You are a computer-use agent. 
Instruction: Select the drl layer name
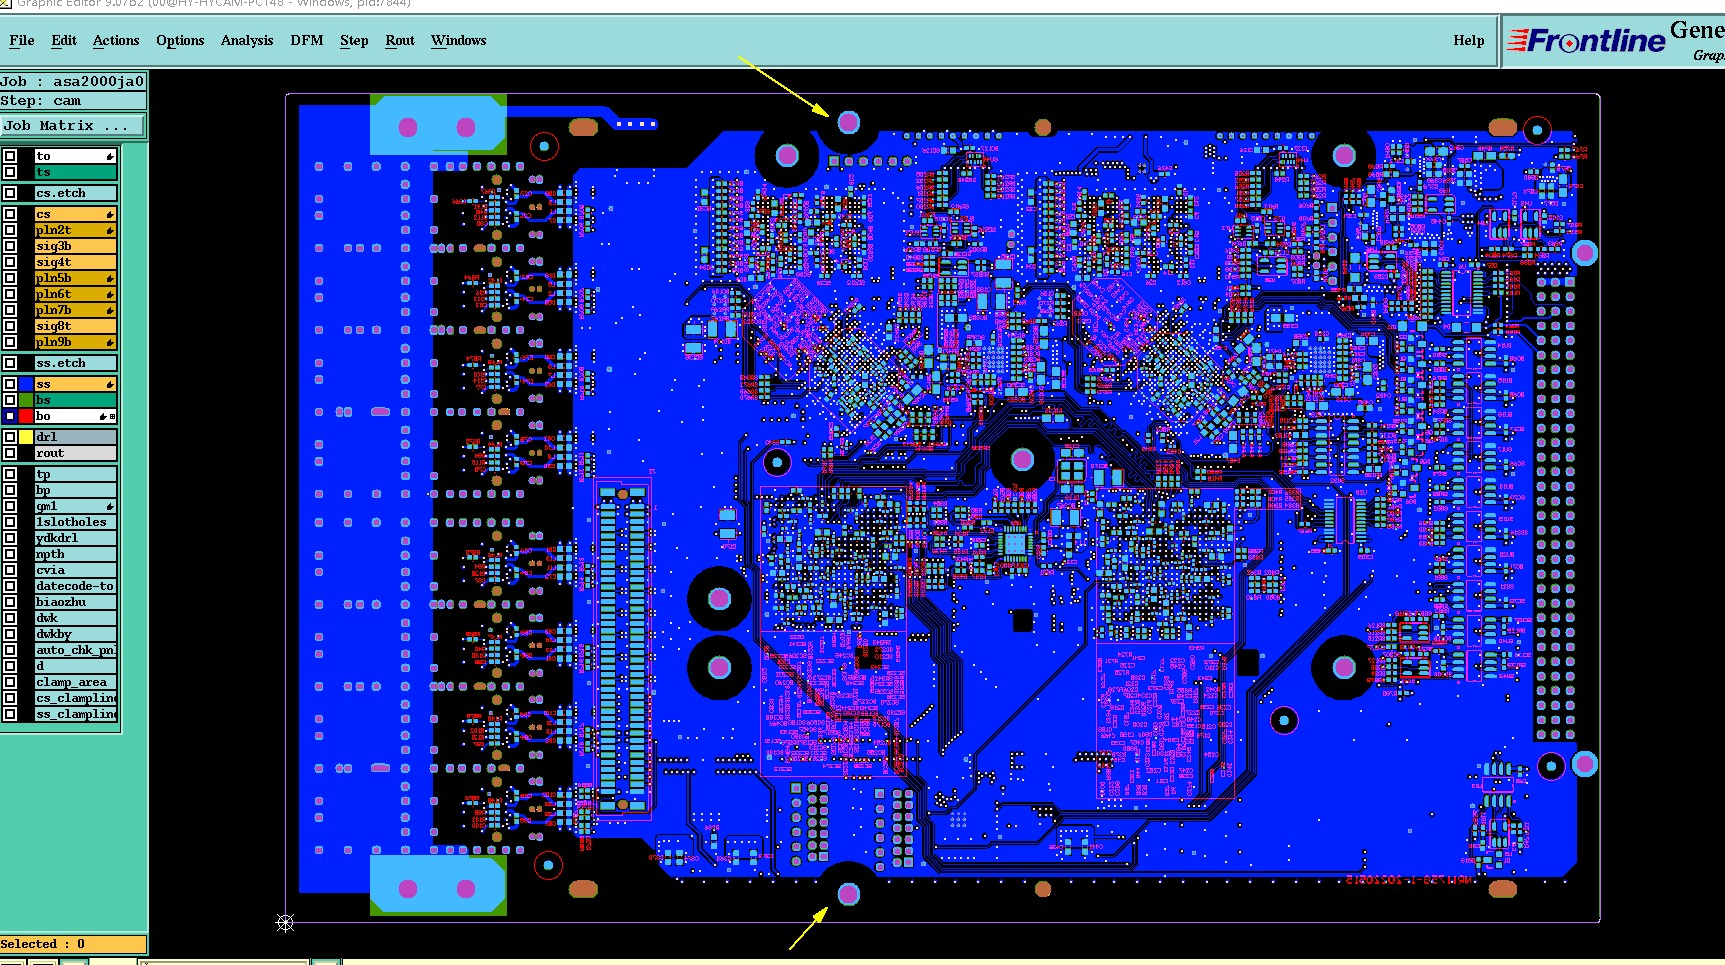click(x=76, y=437)
